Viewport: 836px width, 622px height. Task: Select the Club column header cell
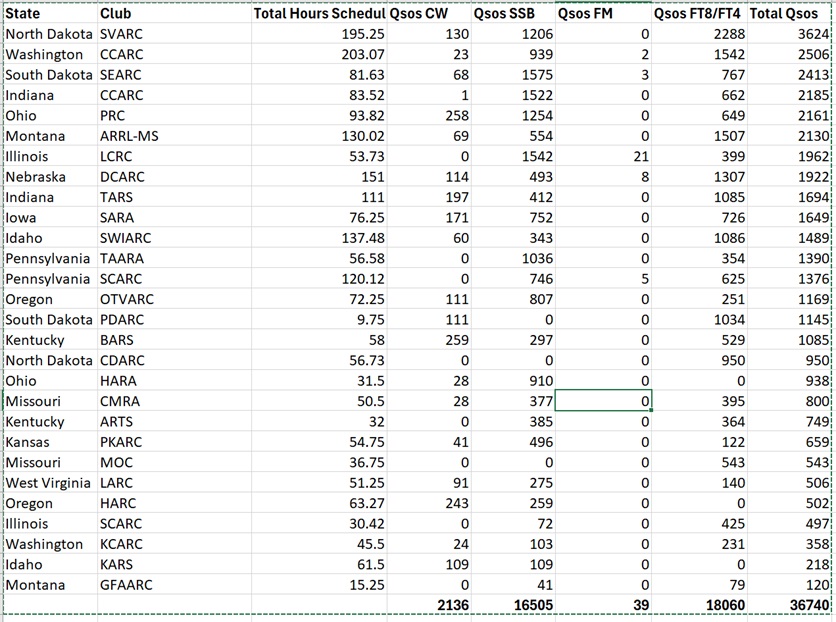pyautogui.click(x=174, y=13)
